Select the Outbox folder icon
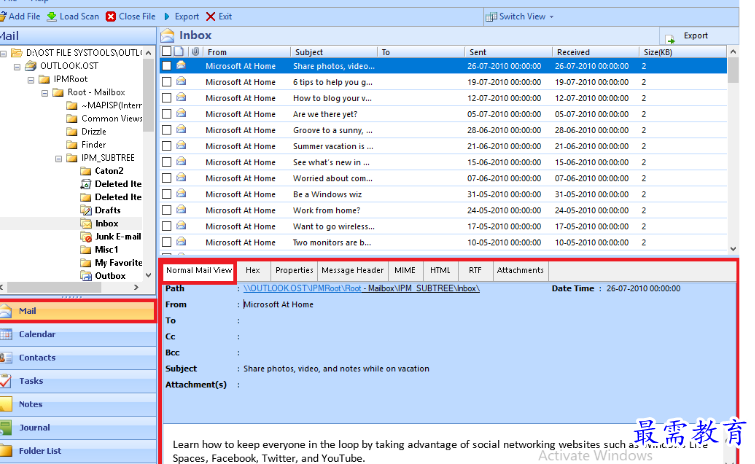Screen dimensions: 755x464 point(86,276)
